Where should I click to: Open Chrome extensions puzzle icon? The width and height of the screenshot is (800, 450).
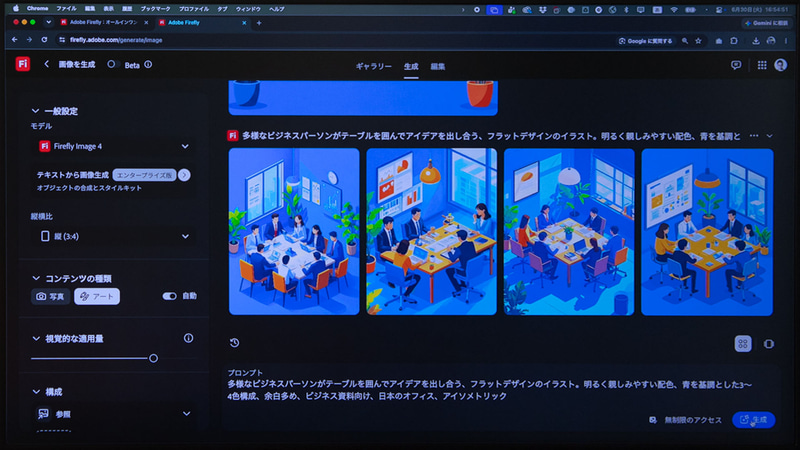[734, 41]
